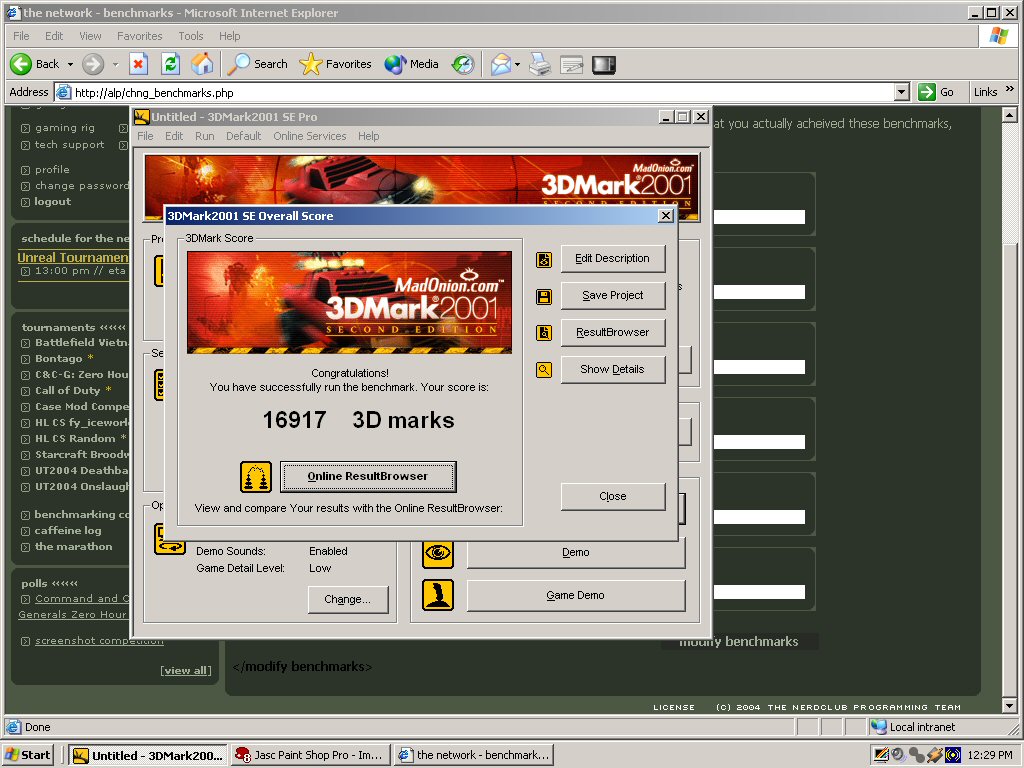The height and width of the screenshot is (768, 1024).
Task: Open the 3DMark File menu
Action: pyautogui.click(x=145, y=136)
